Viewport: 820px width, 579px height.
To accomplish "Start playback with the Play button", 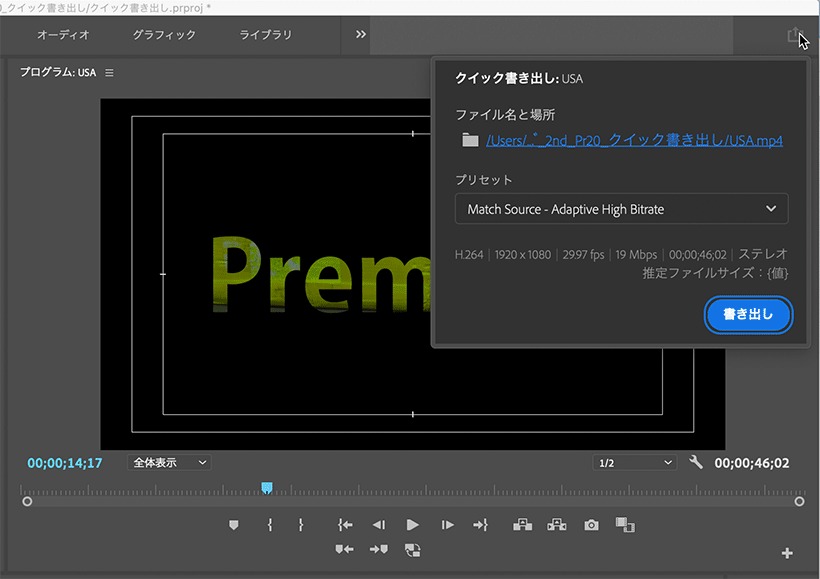I will (x=413, y=525).
